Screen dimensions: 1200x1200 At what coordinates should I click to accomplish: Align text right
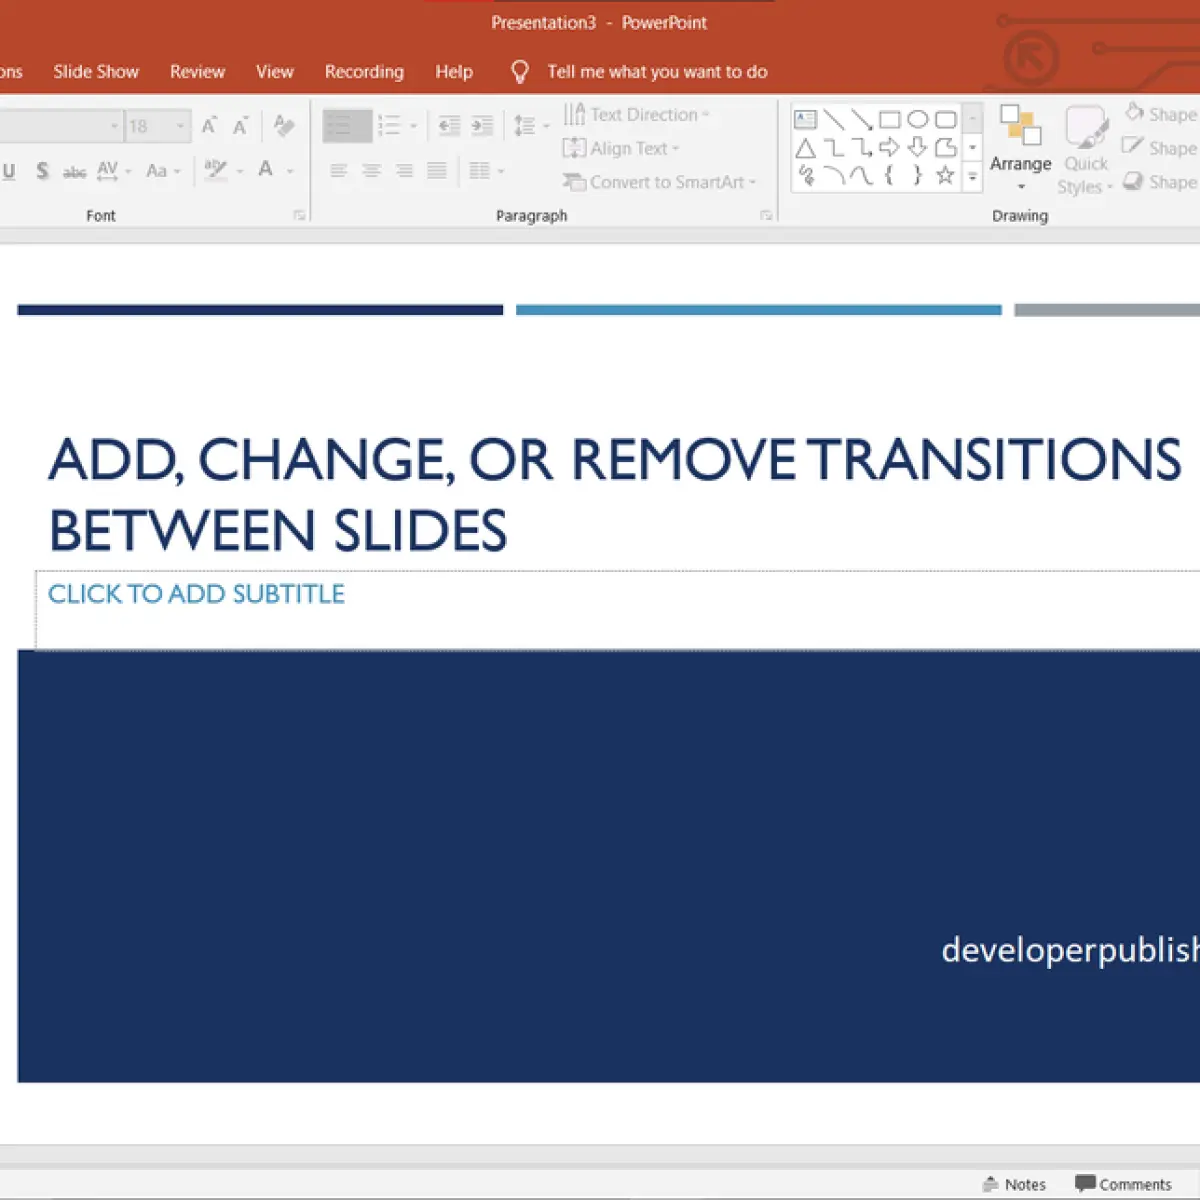[404, 171]
